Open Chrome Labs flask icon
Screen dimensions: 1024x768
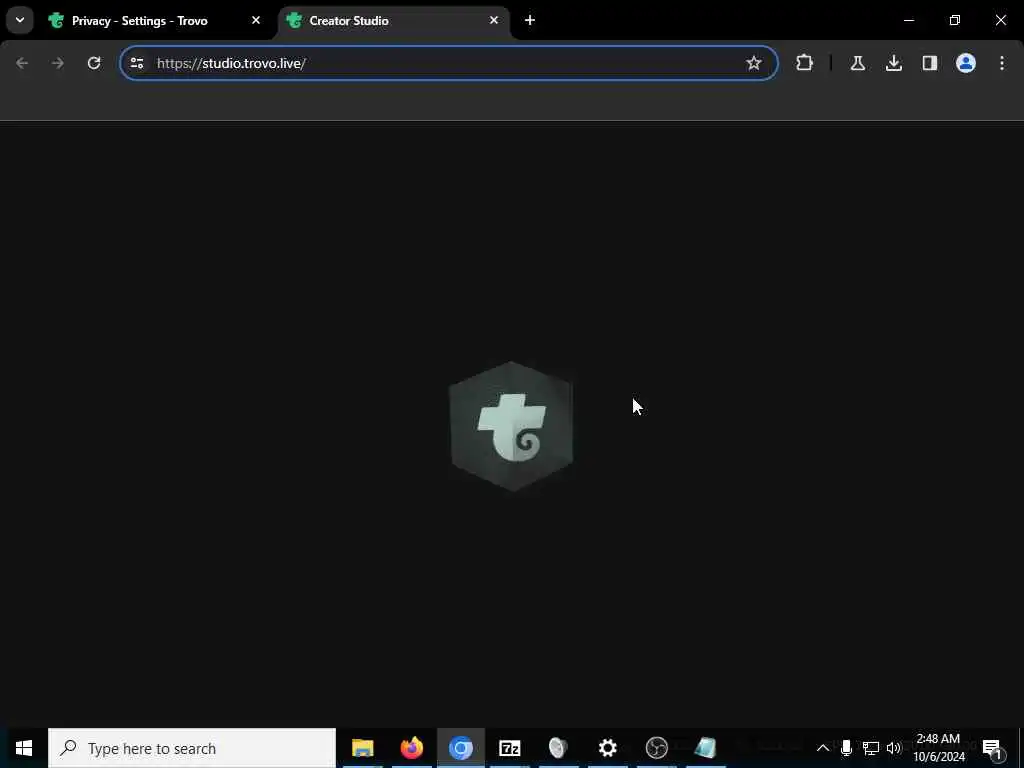[x=857, y=63]
